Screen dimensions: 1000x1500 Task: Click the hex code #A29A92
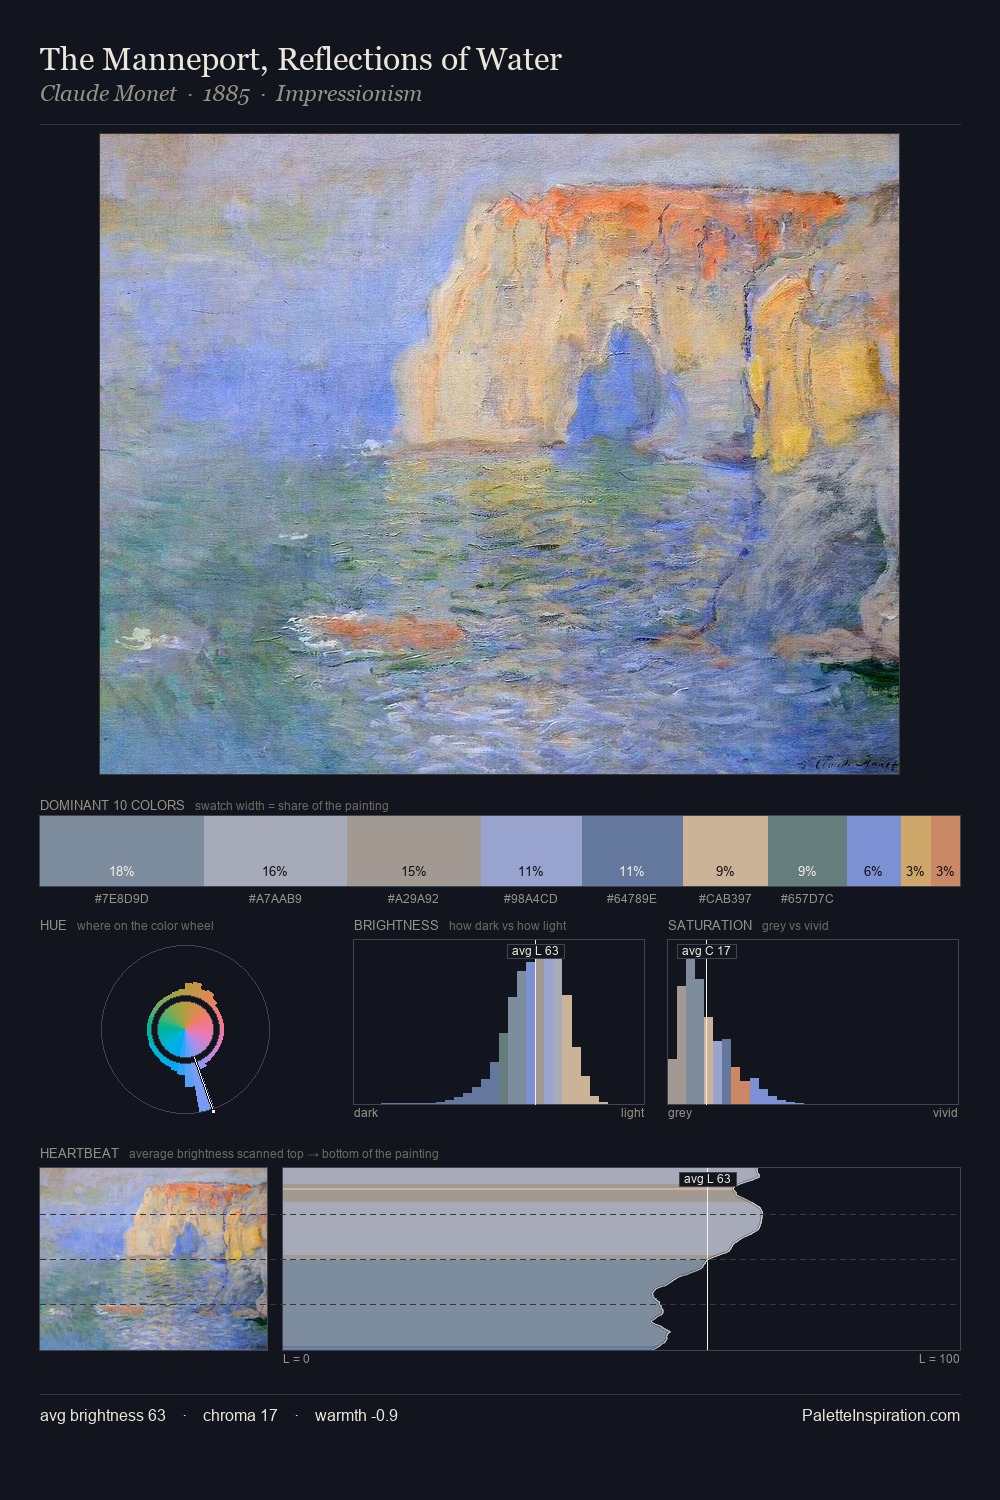(x=413, y=899)
